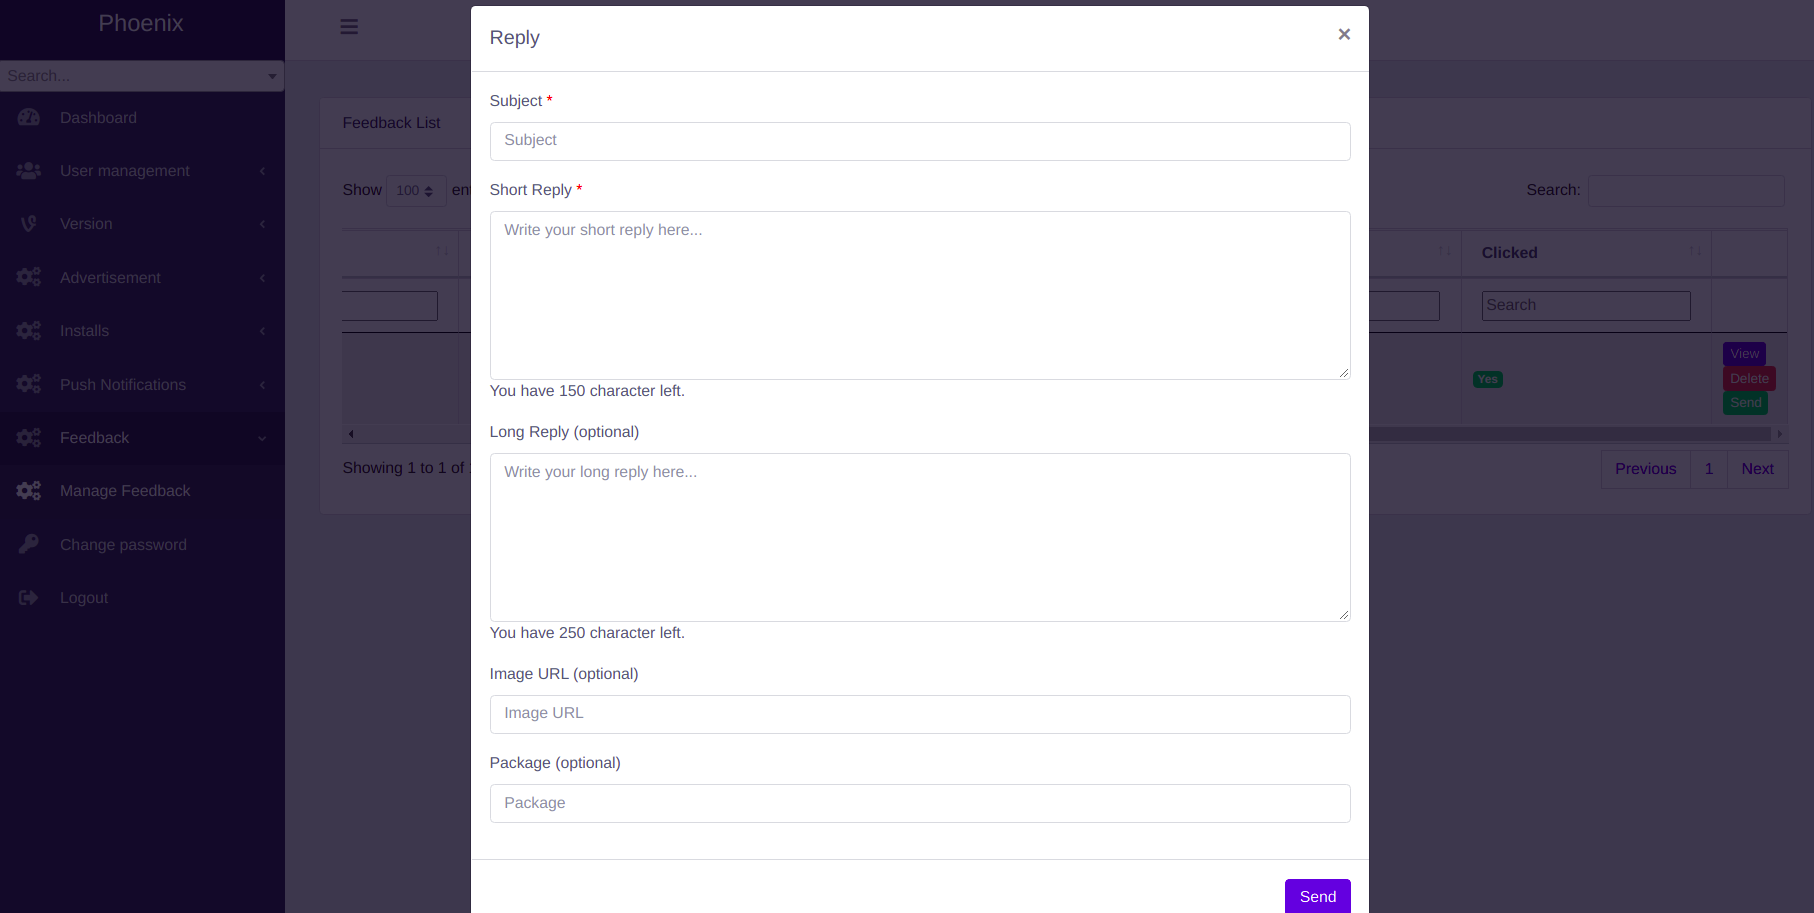Open the Show entries count selector
Image resolution: width=1814 pixels, height=913 pixels.
pos(416,190)
